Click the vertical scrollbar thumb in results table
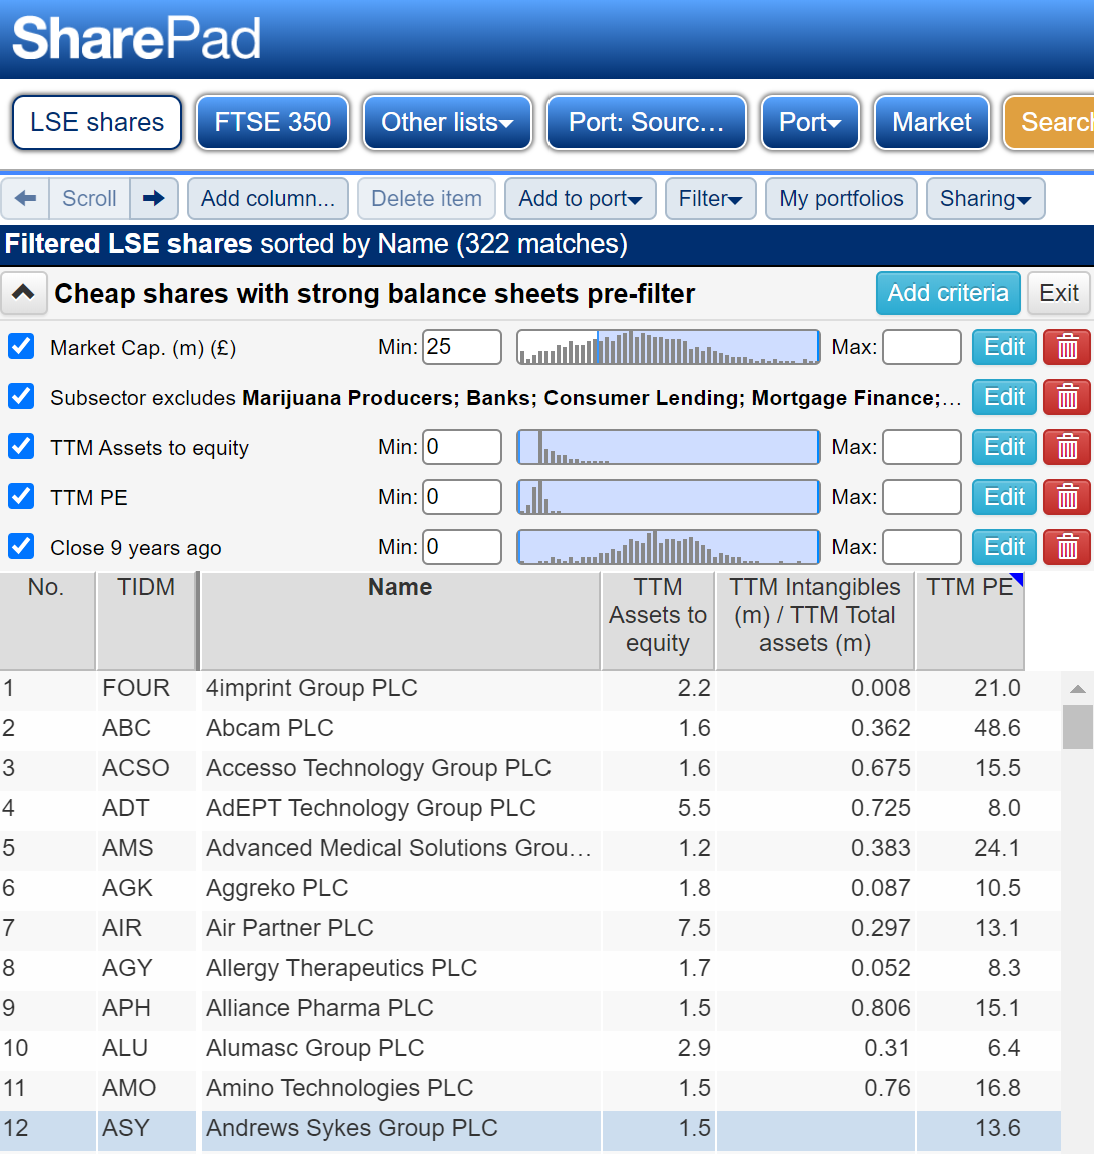The width and height of the screenshot is (1094, 1154). (1078, 727)
